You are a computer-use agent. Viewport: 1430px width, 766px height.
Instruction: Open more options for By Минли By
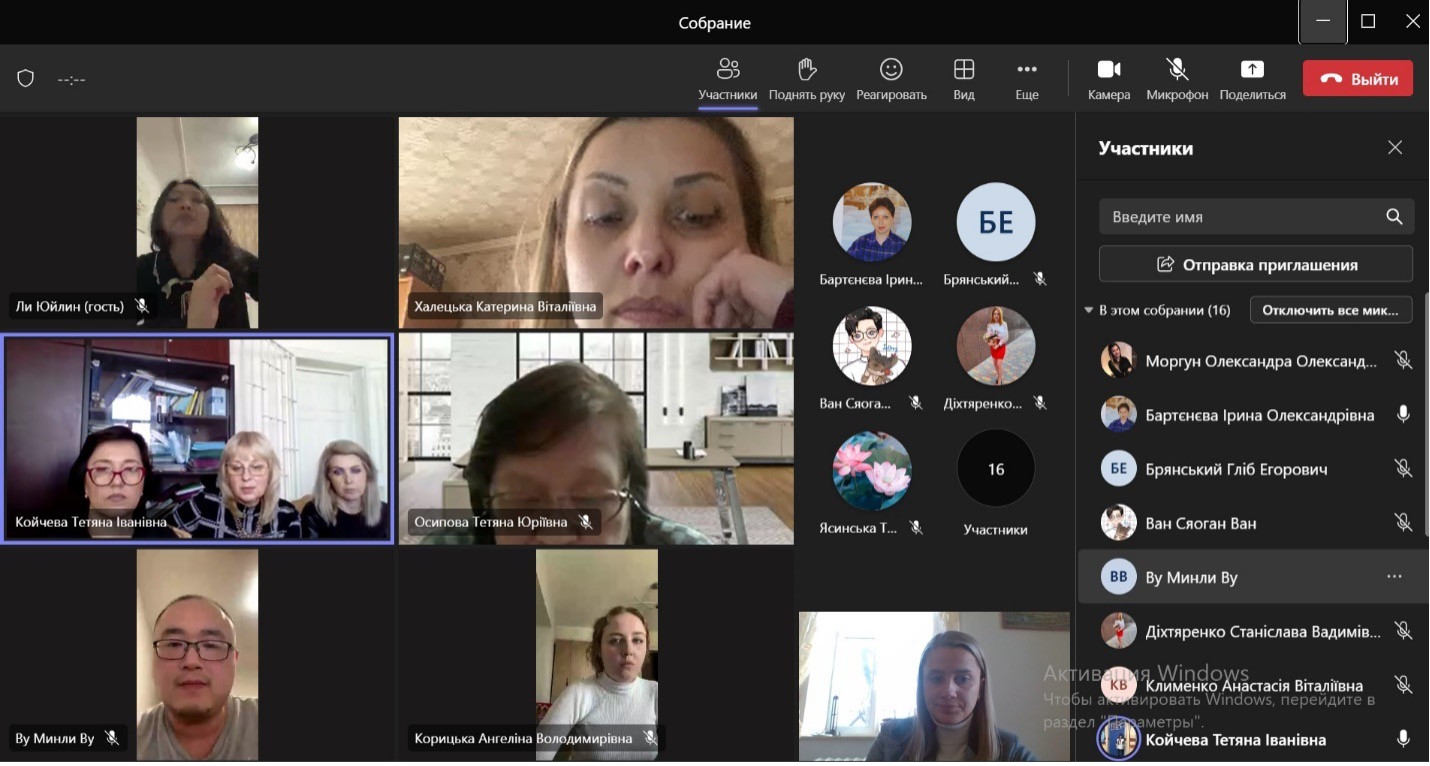click(x=1394, y=576)
